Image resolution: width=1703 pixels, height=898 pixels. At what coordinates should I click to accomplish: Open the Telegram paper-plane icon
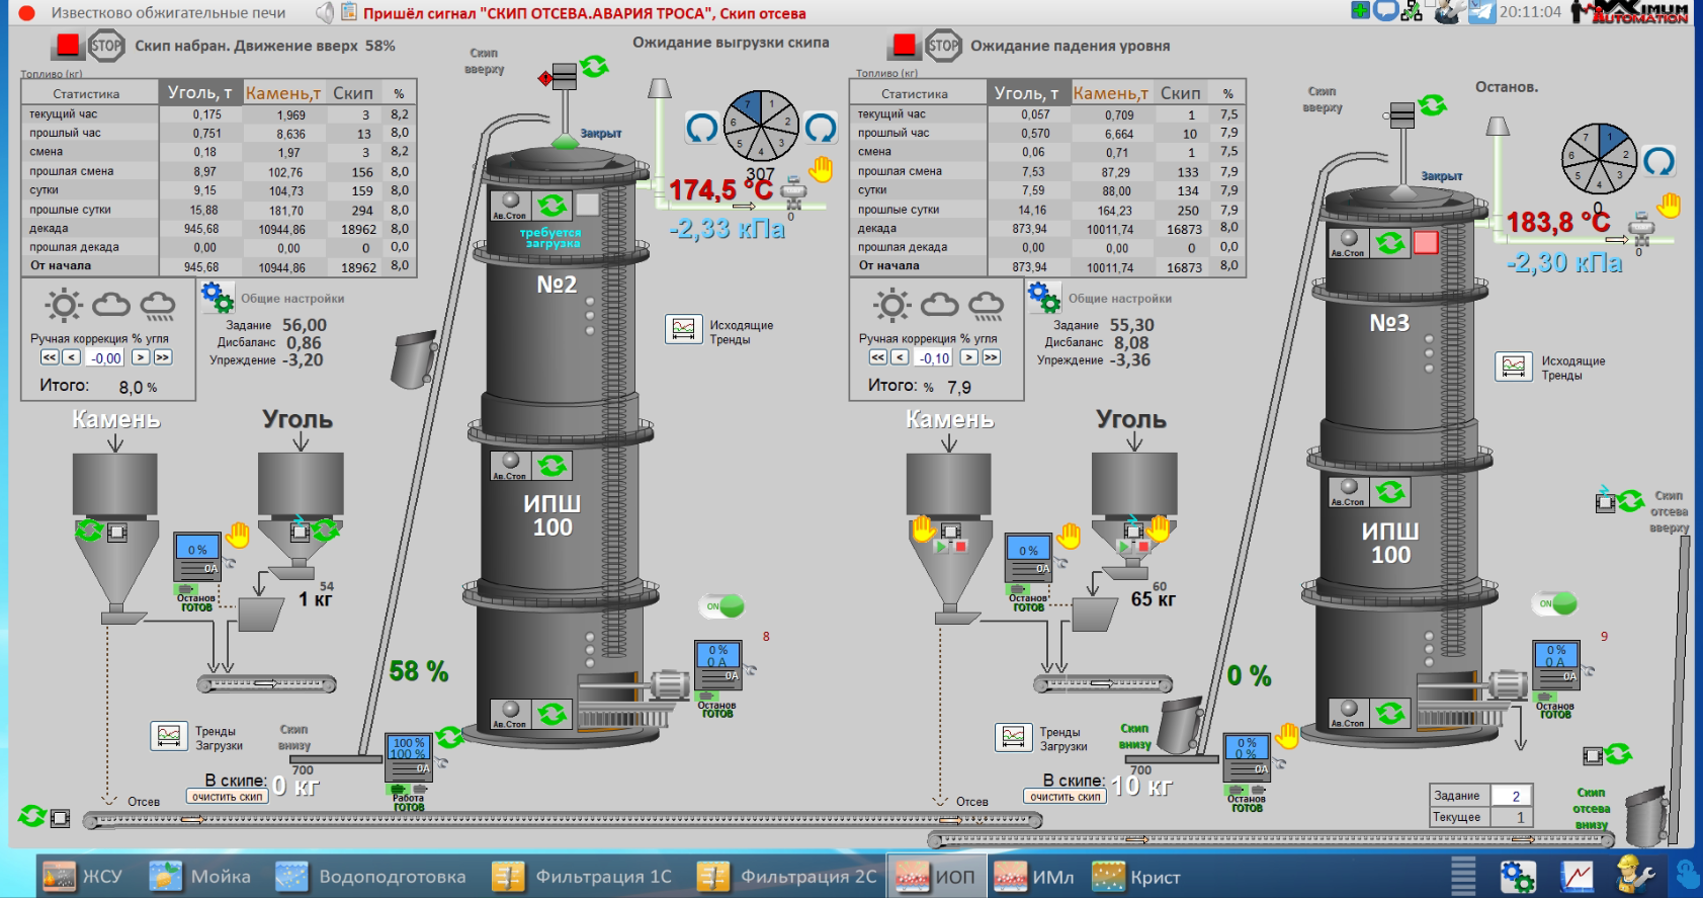[x=1481, y=12]
